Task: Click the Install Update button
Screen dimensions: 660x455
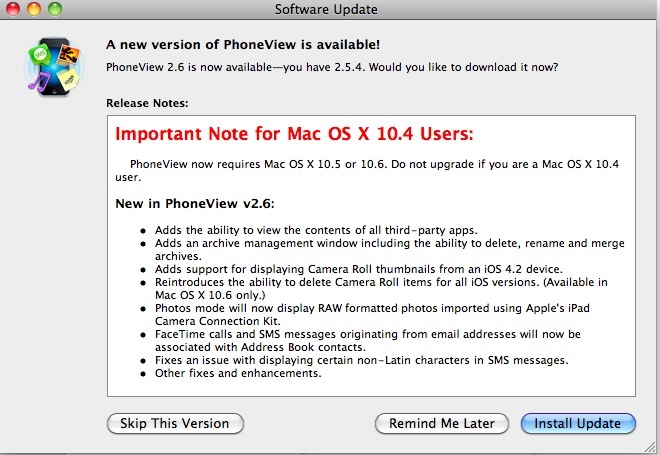Action: [577, 423]
